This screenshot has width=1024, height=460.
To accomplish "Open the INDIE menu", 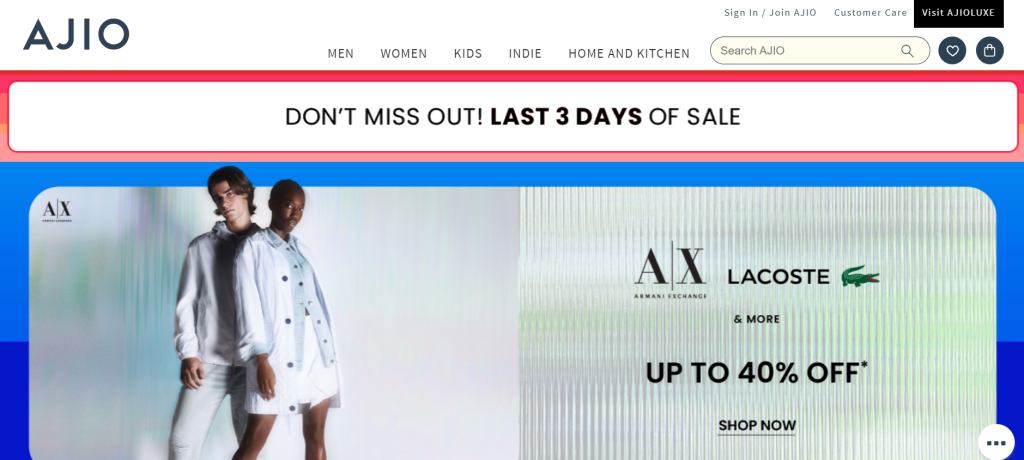I will click(x=526, y=54).
